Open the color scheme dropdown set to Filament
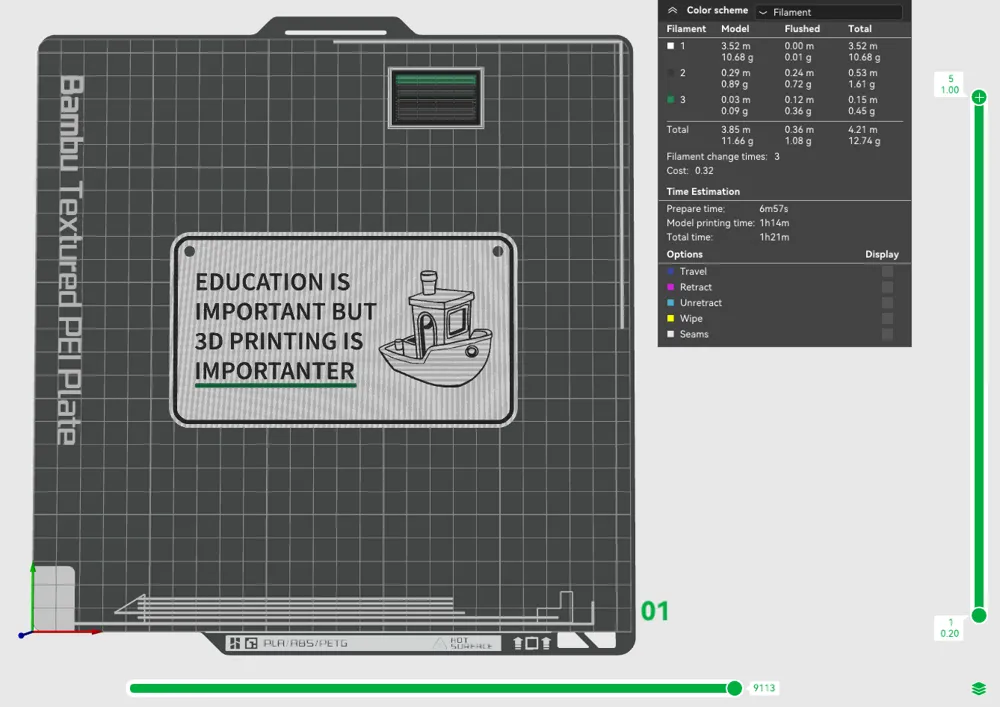Viewport: 1000px width, 707px height. 830,11
